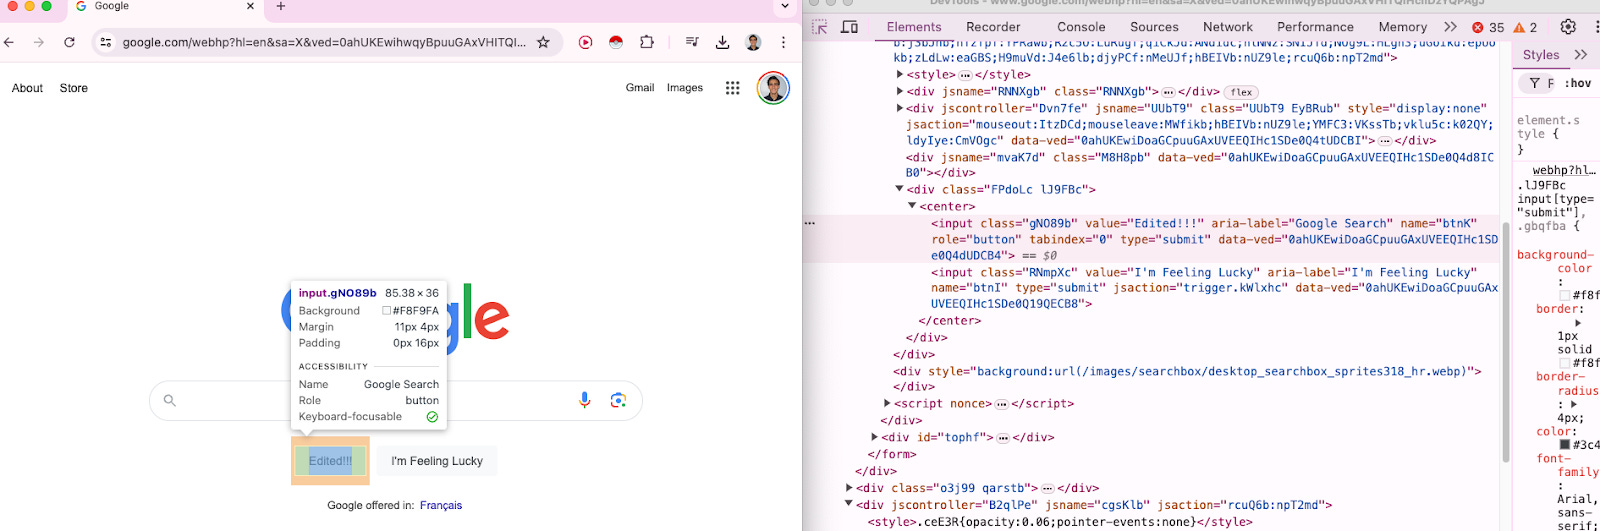Close the Google tab
This screenshot has height=531, width=1600.
(x=250, y=6)
